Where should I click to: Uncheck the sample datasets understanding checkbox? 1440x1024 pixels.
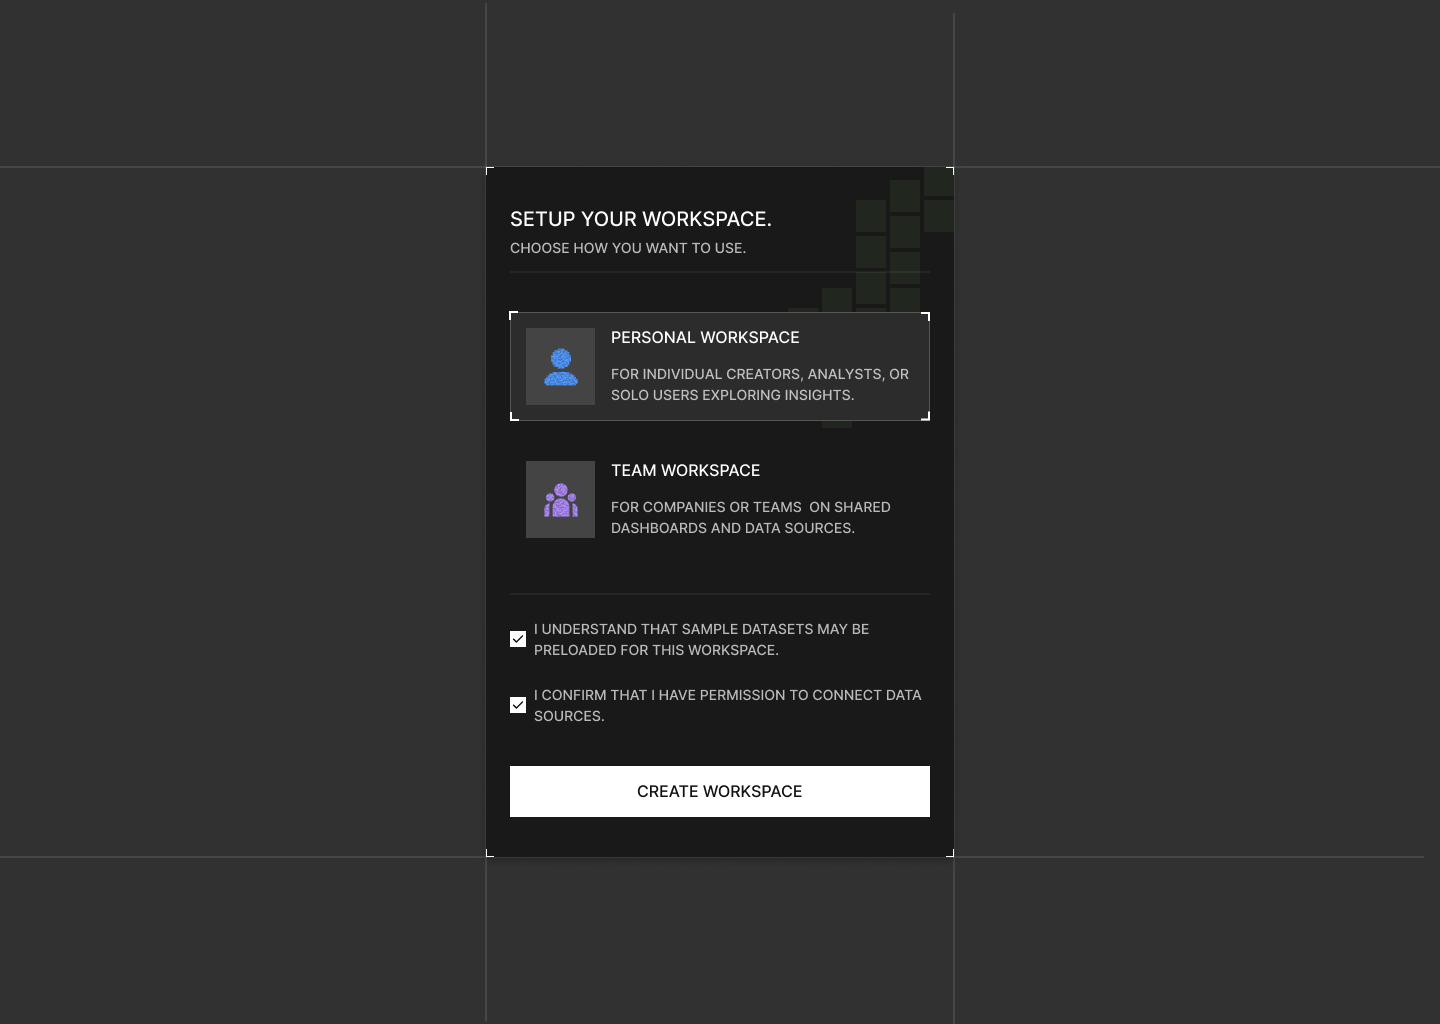(518, 638)
